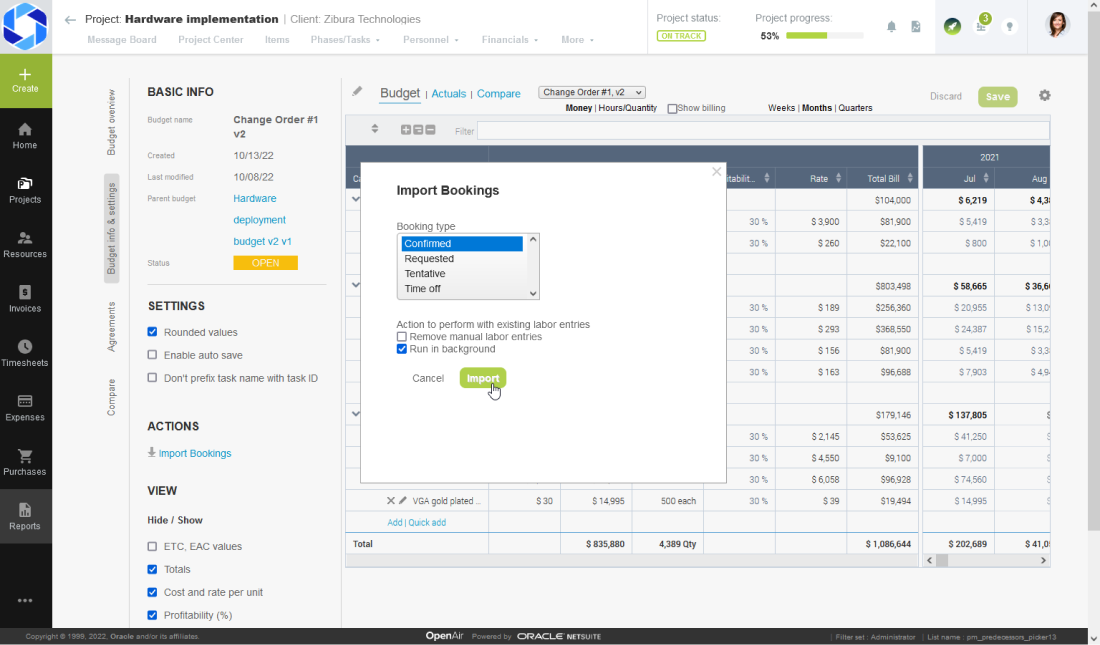Switch to the Actuals tab
Viewport: 1100px width, 645px height.
(x=448, y=93)
